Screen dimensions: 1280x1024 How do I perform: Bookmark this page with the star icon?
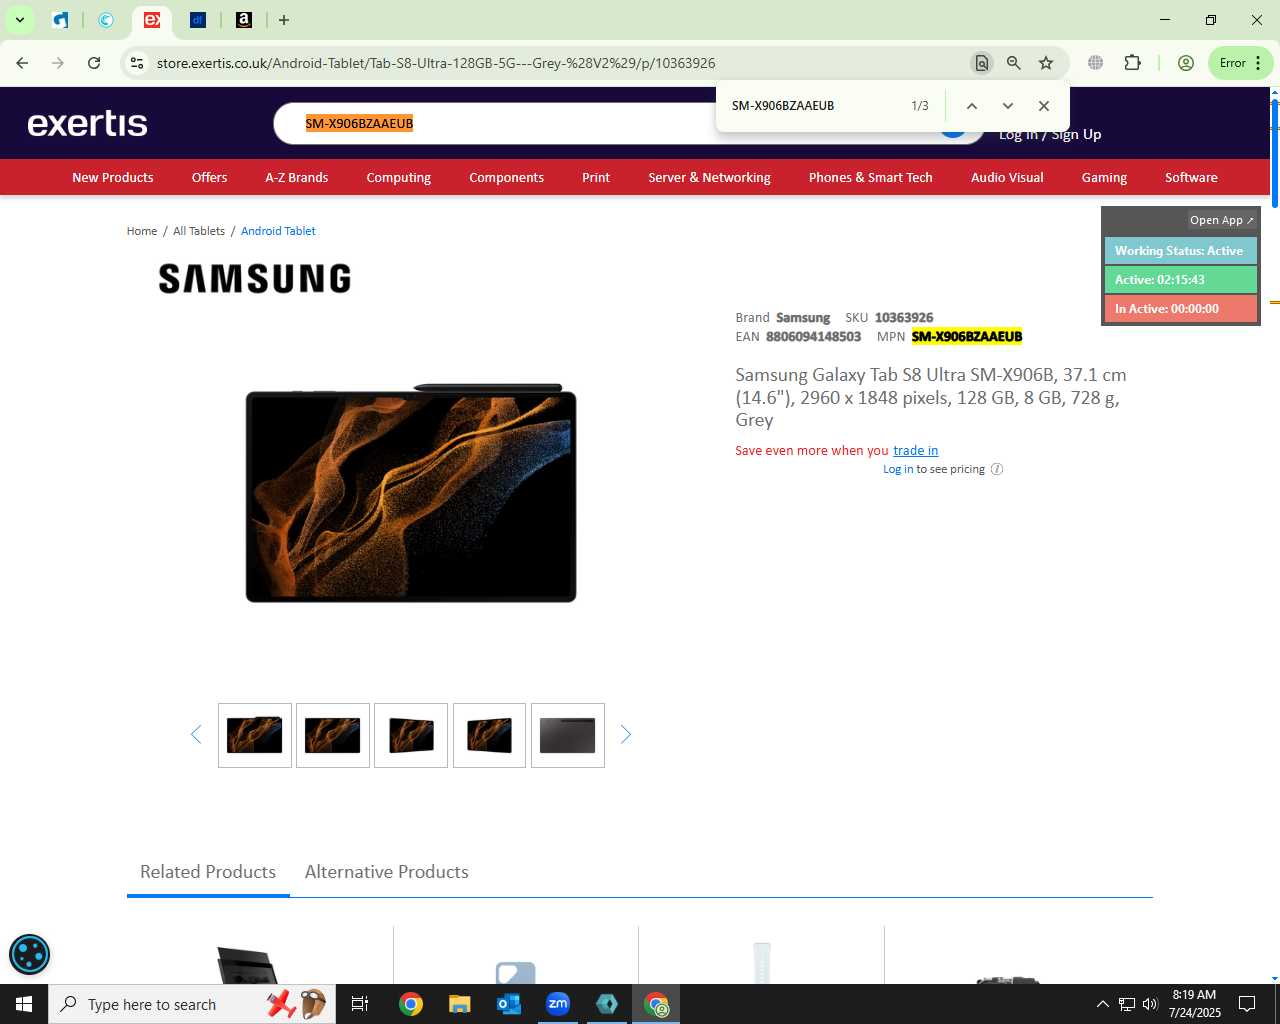[1046, 63]
